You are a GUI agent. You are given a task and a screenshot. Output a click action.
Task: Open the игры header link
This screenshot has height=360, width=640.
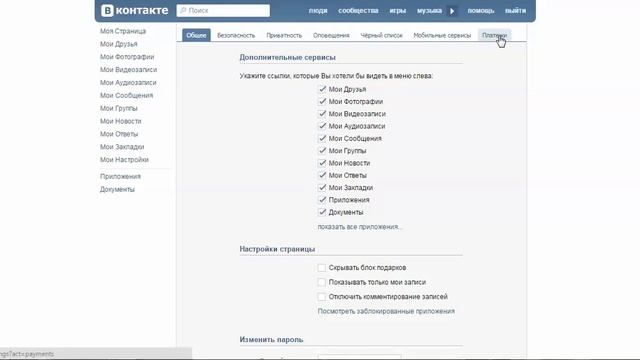[398, 11]
